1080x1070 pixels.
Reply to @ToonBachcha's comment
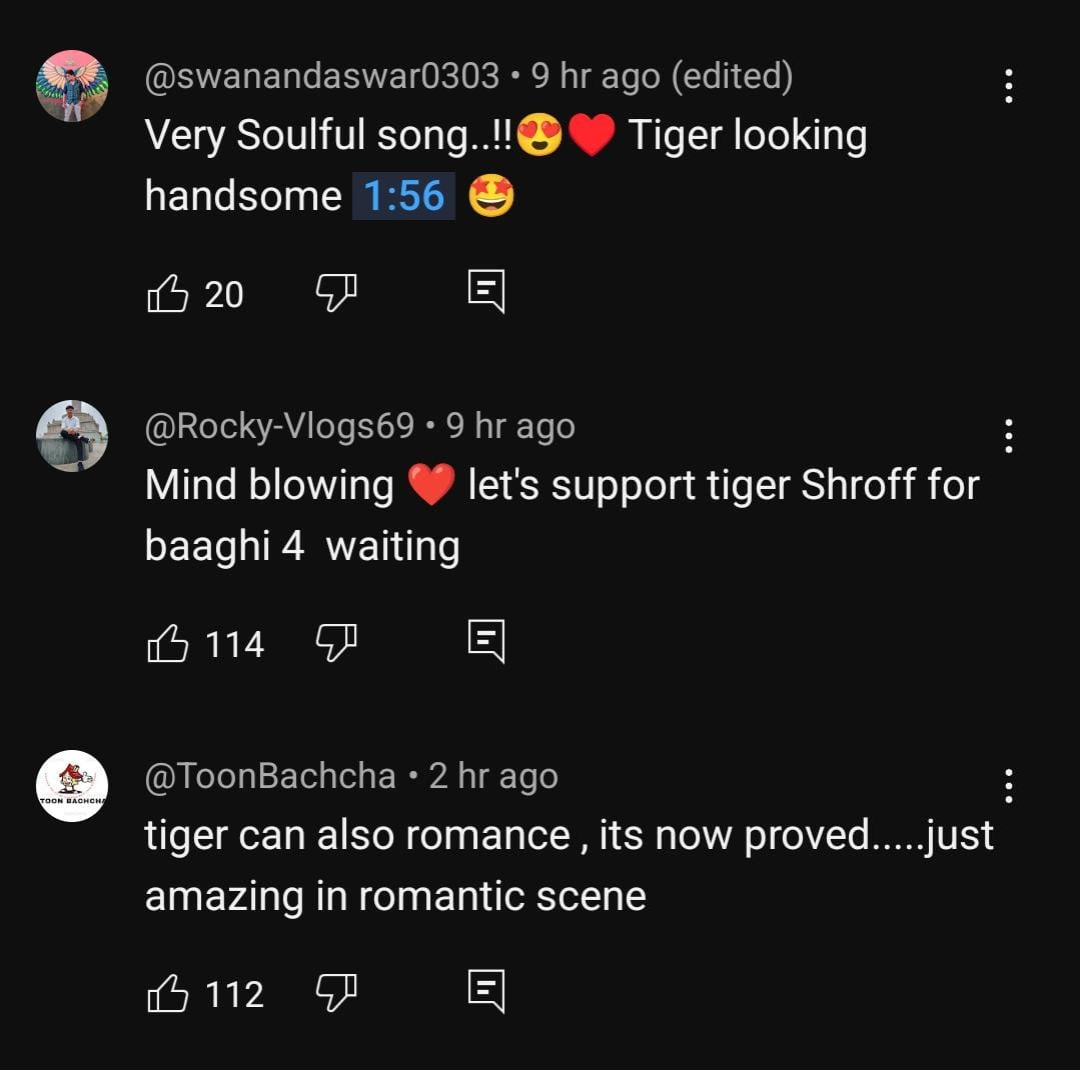coord(487,992)
